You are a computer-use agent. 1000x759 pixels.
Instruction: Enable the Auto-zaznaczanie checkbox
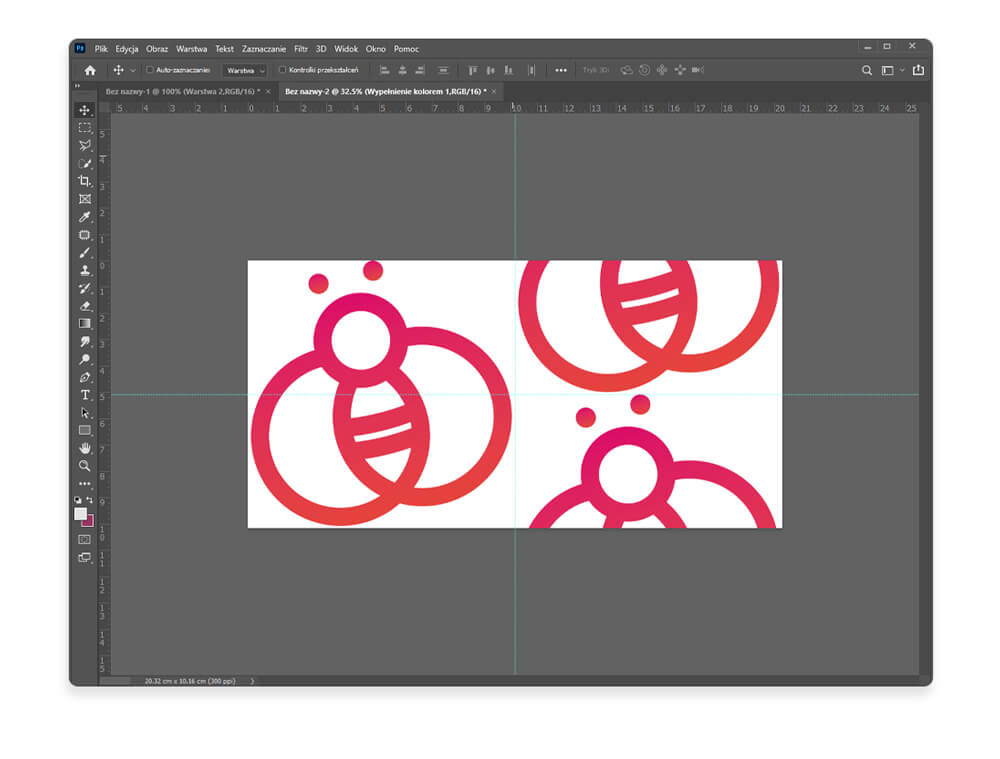point(150,70)
